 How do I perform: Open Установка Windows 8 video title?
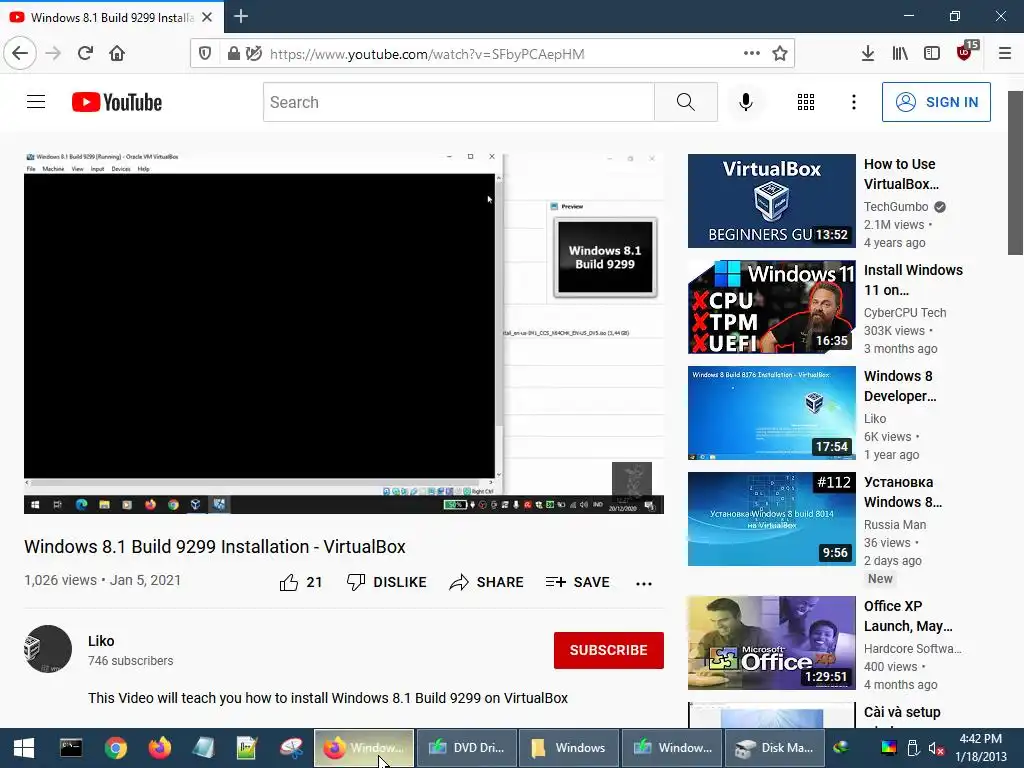(903, 492)
